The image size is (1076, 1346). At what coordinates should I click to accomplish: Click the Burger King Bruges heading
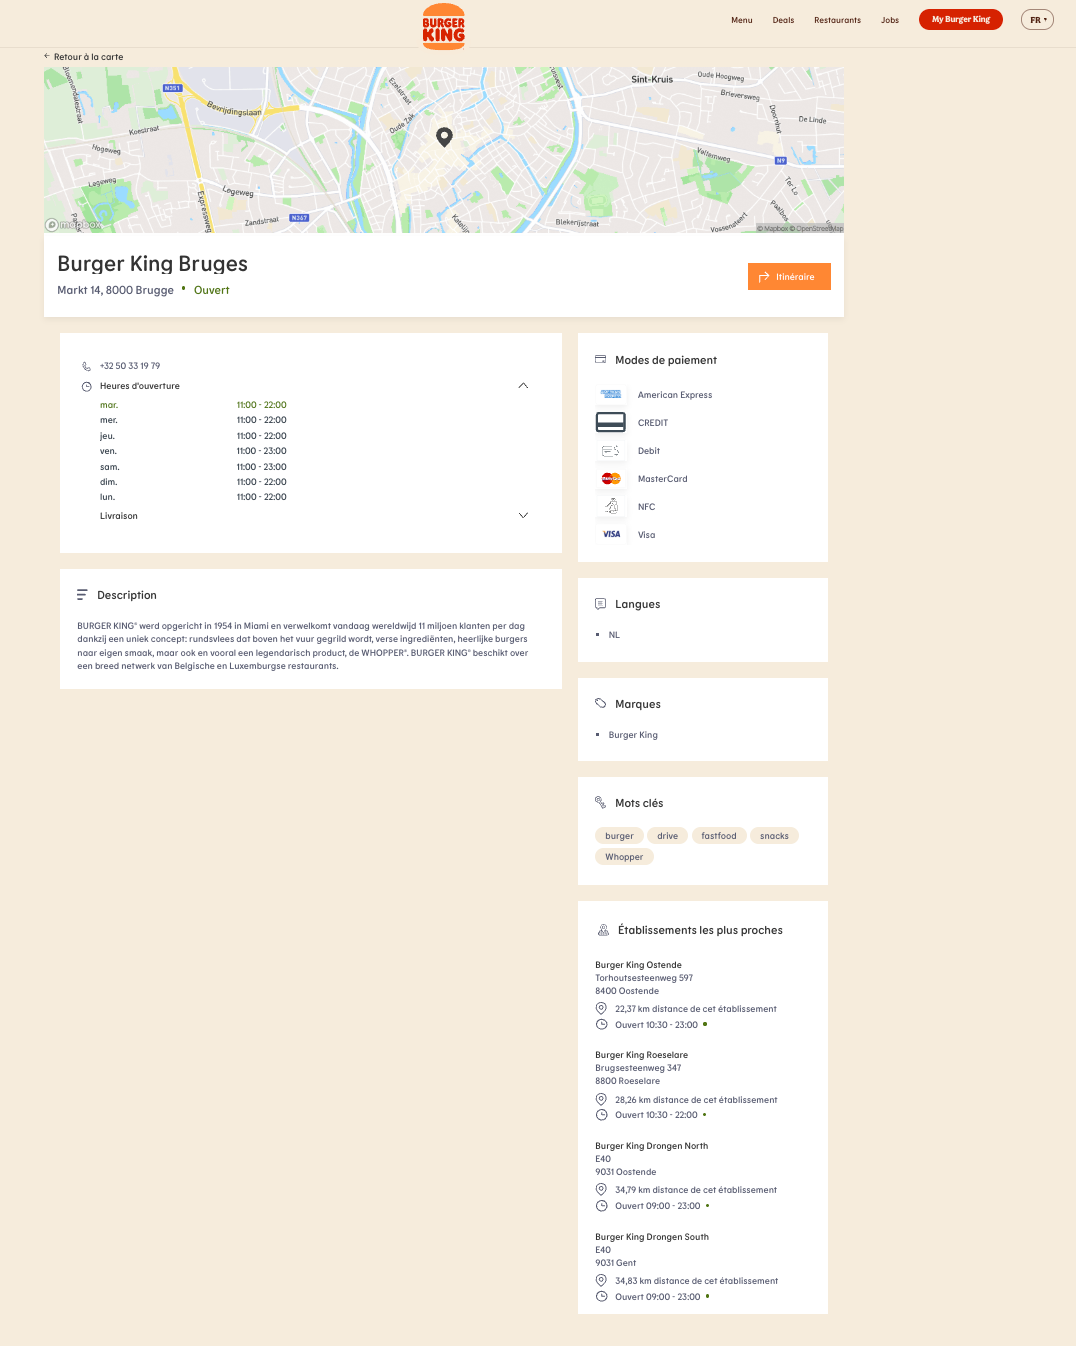(152, 264)
